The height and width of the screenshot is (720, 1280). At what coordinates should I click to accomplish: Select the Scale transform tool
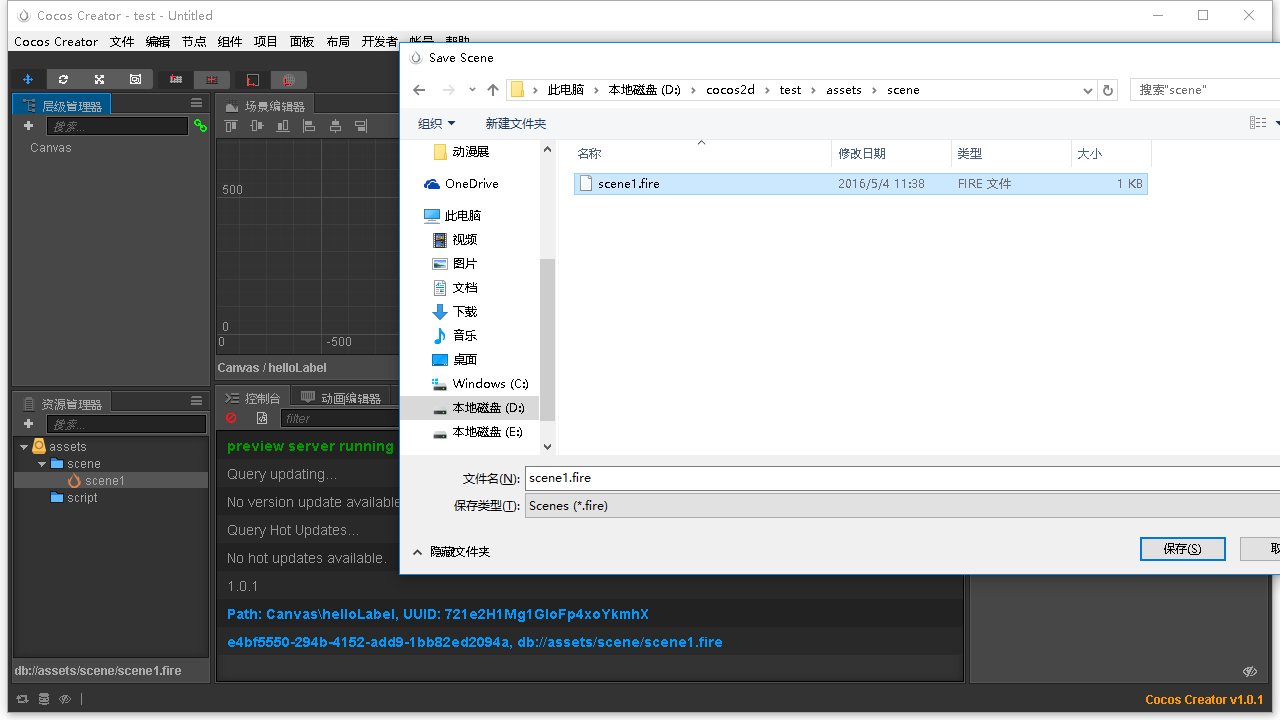pos(99,79)
